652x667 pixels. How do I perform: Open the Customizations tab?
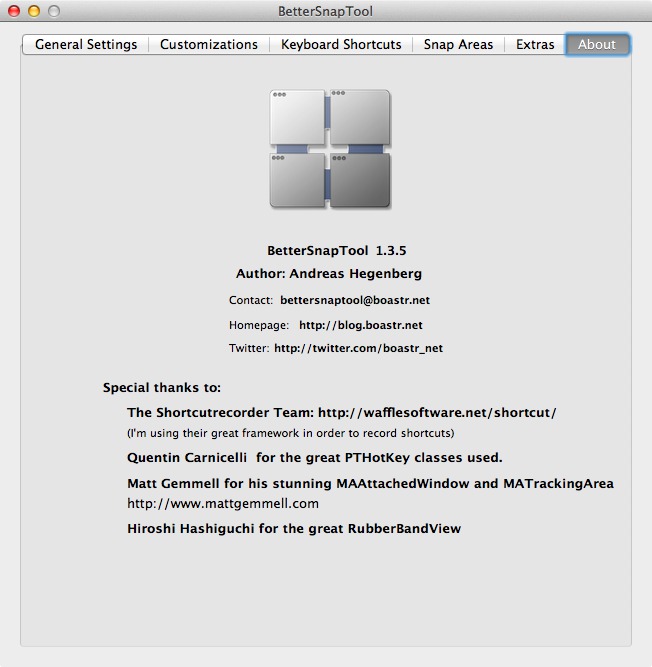coord(209,44)
